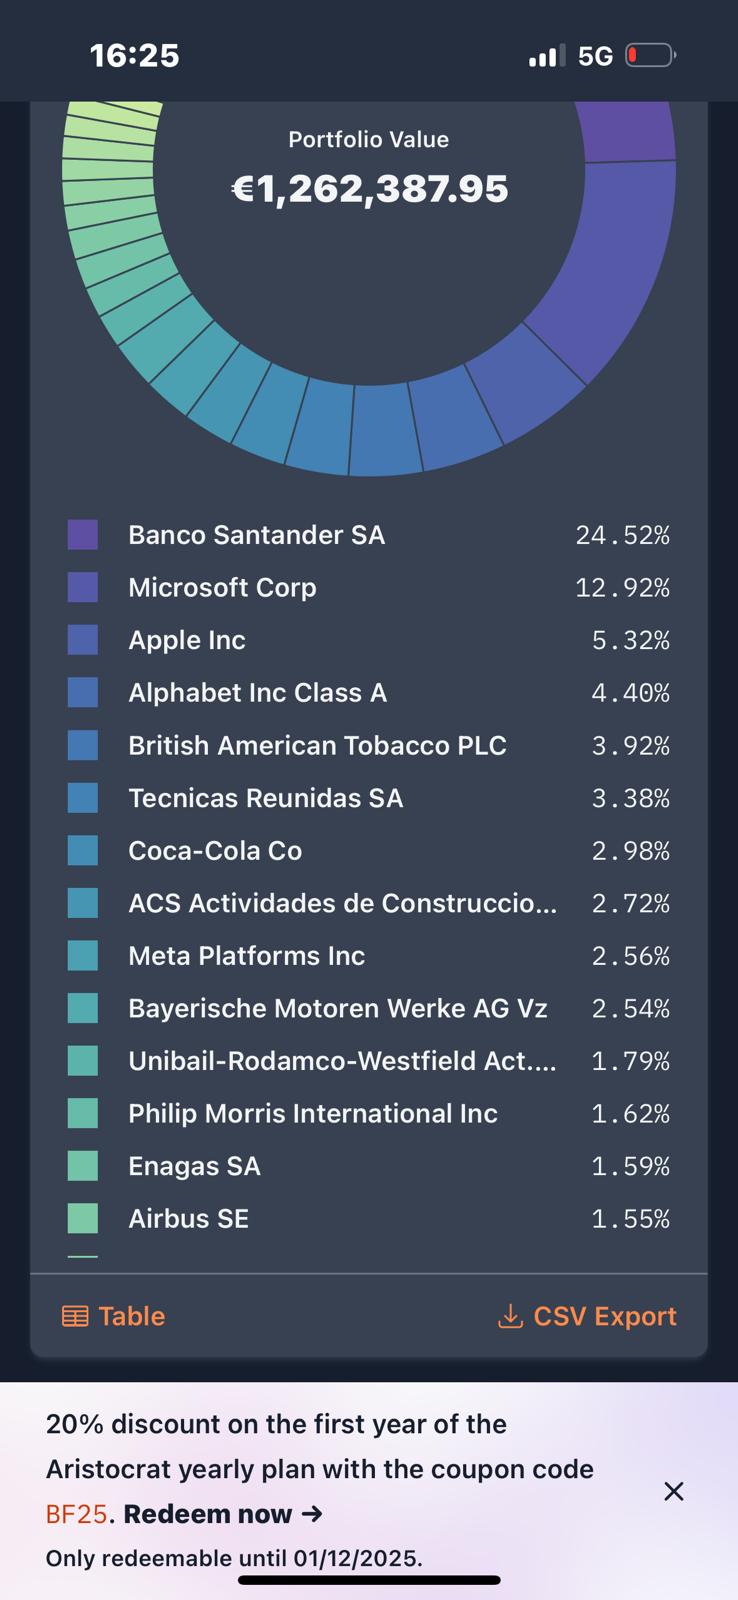The height and width of the screenshot is (1600, 738).
Task: Tap the battery icon in status bar
Action: (650, 55)
